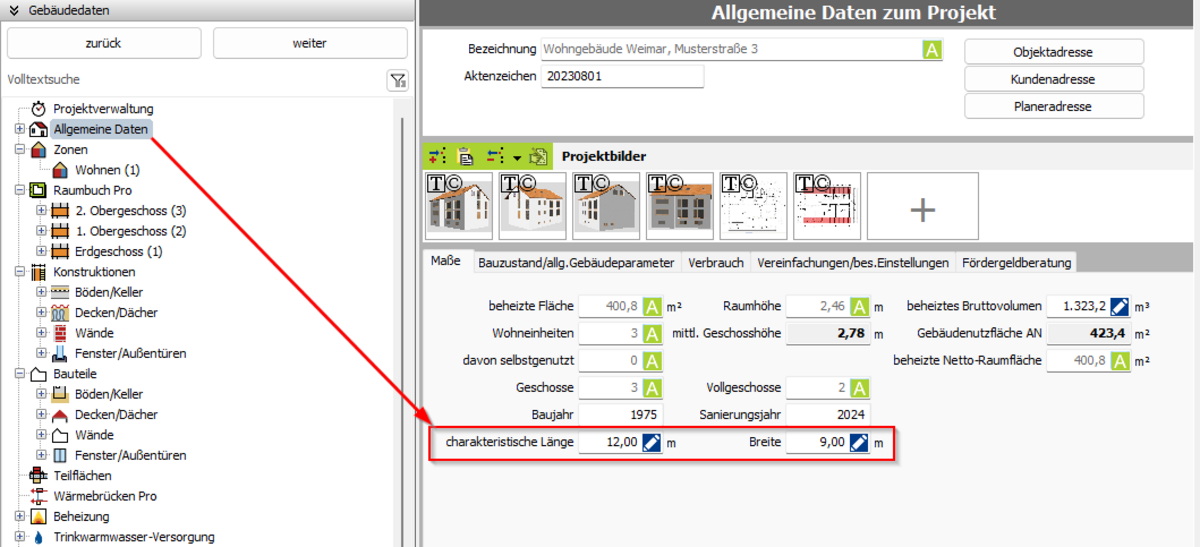Open the Fördergeldberatung tab
1200x547 pixels.
pos(1016,263)
